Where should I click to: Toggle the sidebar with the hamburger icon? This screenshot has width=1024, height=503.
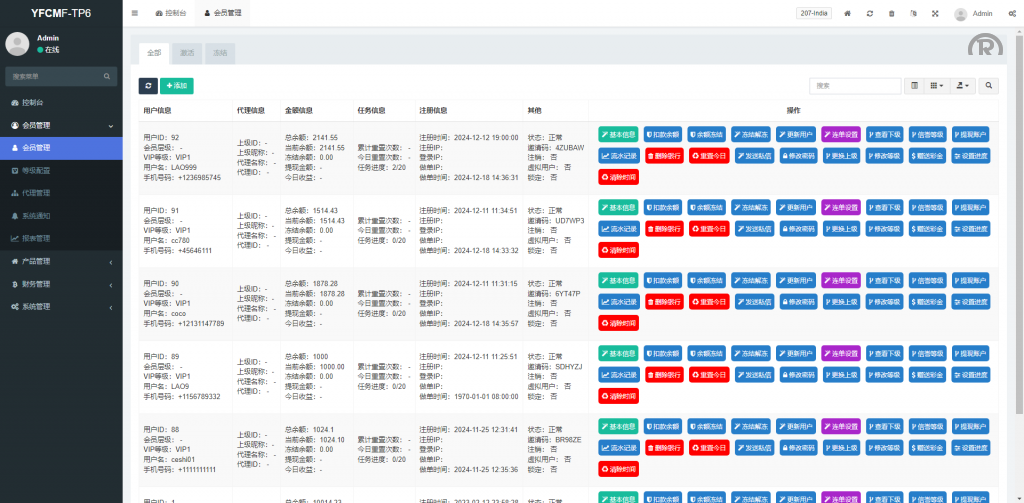pyautogui.click(x=135, y=14)
